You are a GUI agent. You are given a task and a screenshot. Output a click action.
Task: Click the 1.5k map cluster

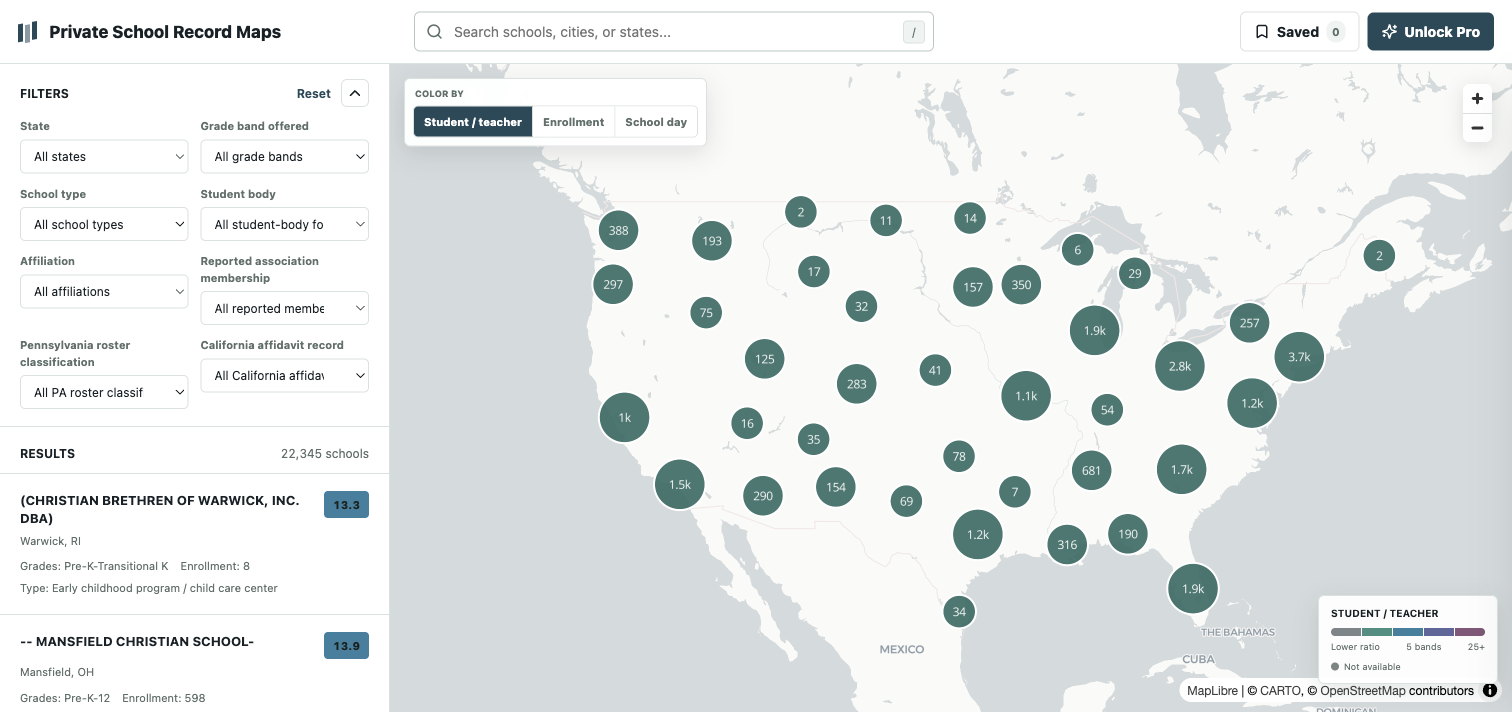[680, 484]
